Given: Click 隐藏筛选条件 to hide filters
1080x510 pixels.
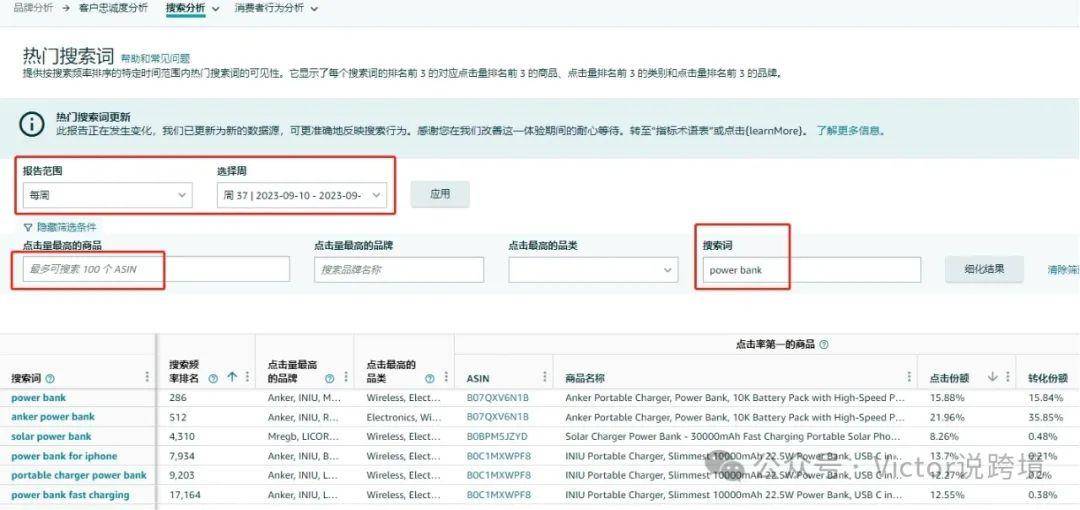Looking at the screenshot, I should pyautogui.click(x=60, y=227).
